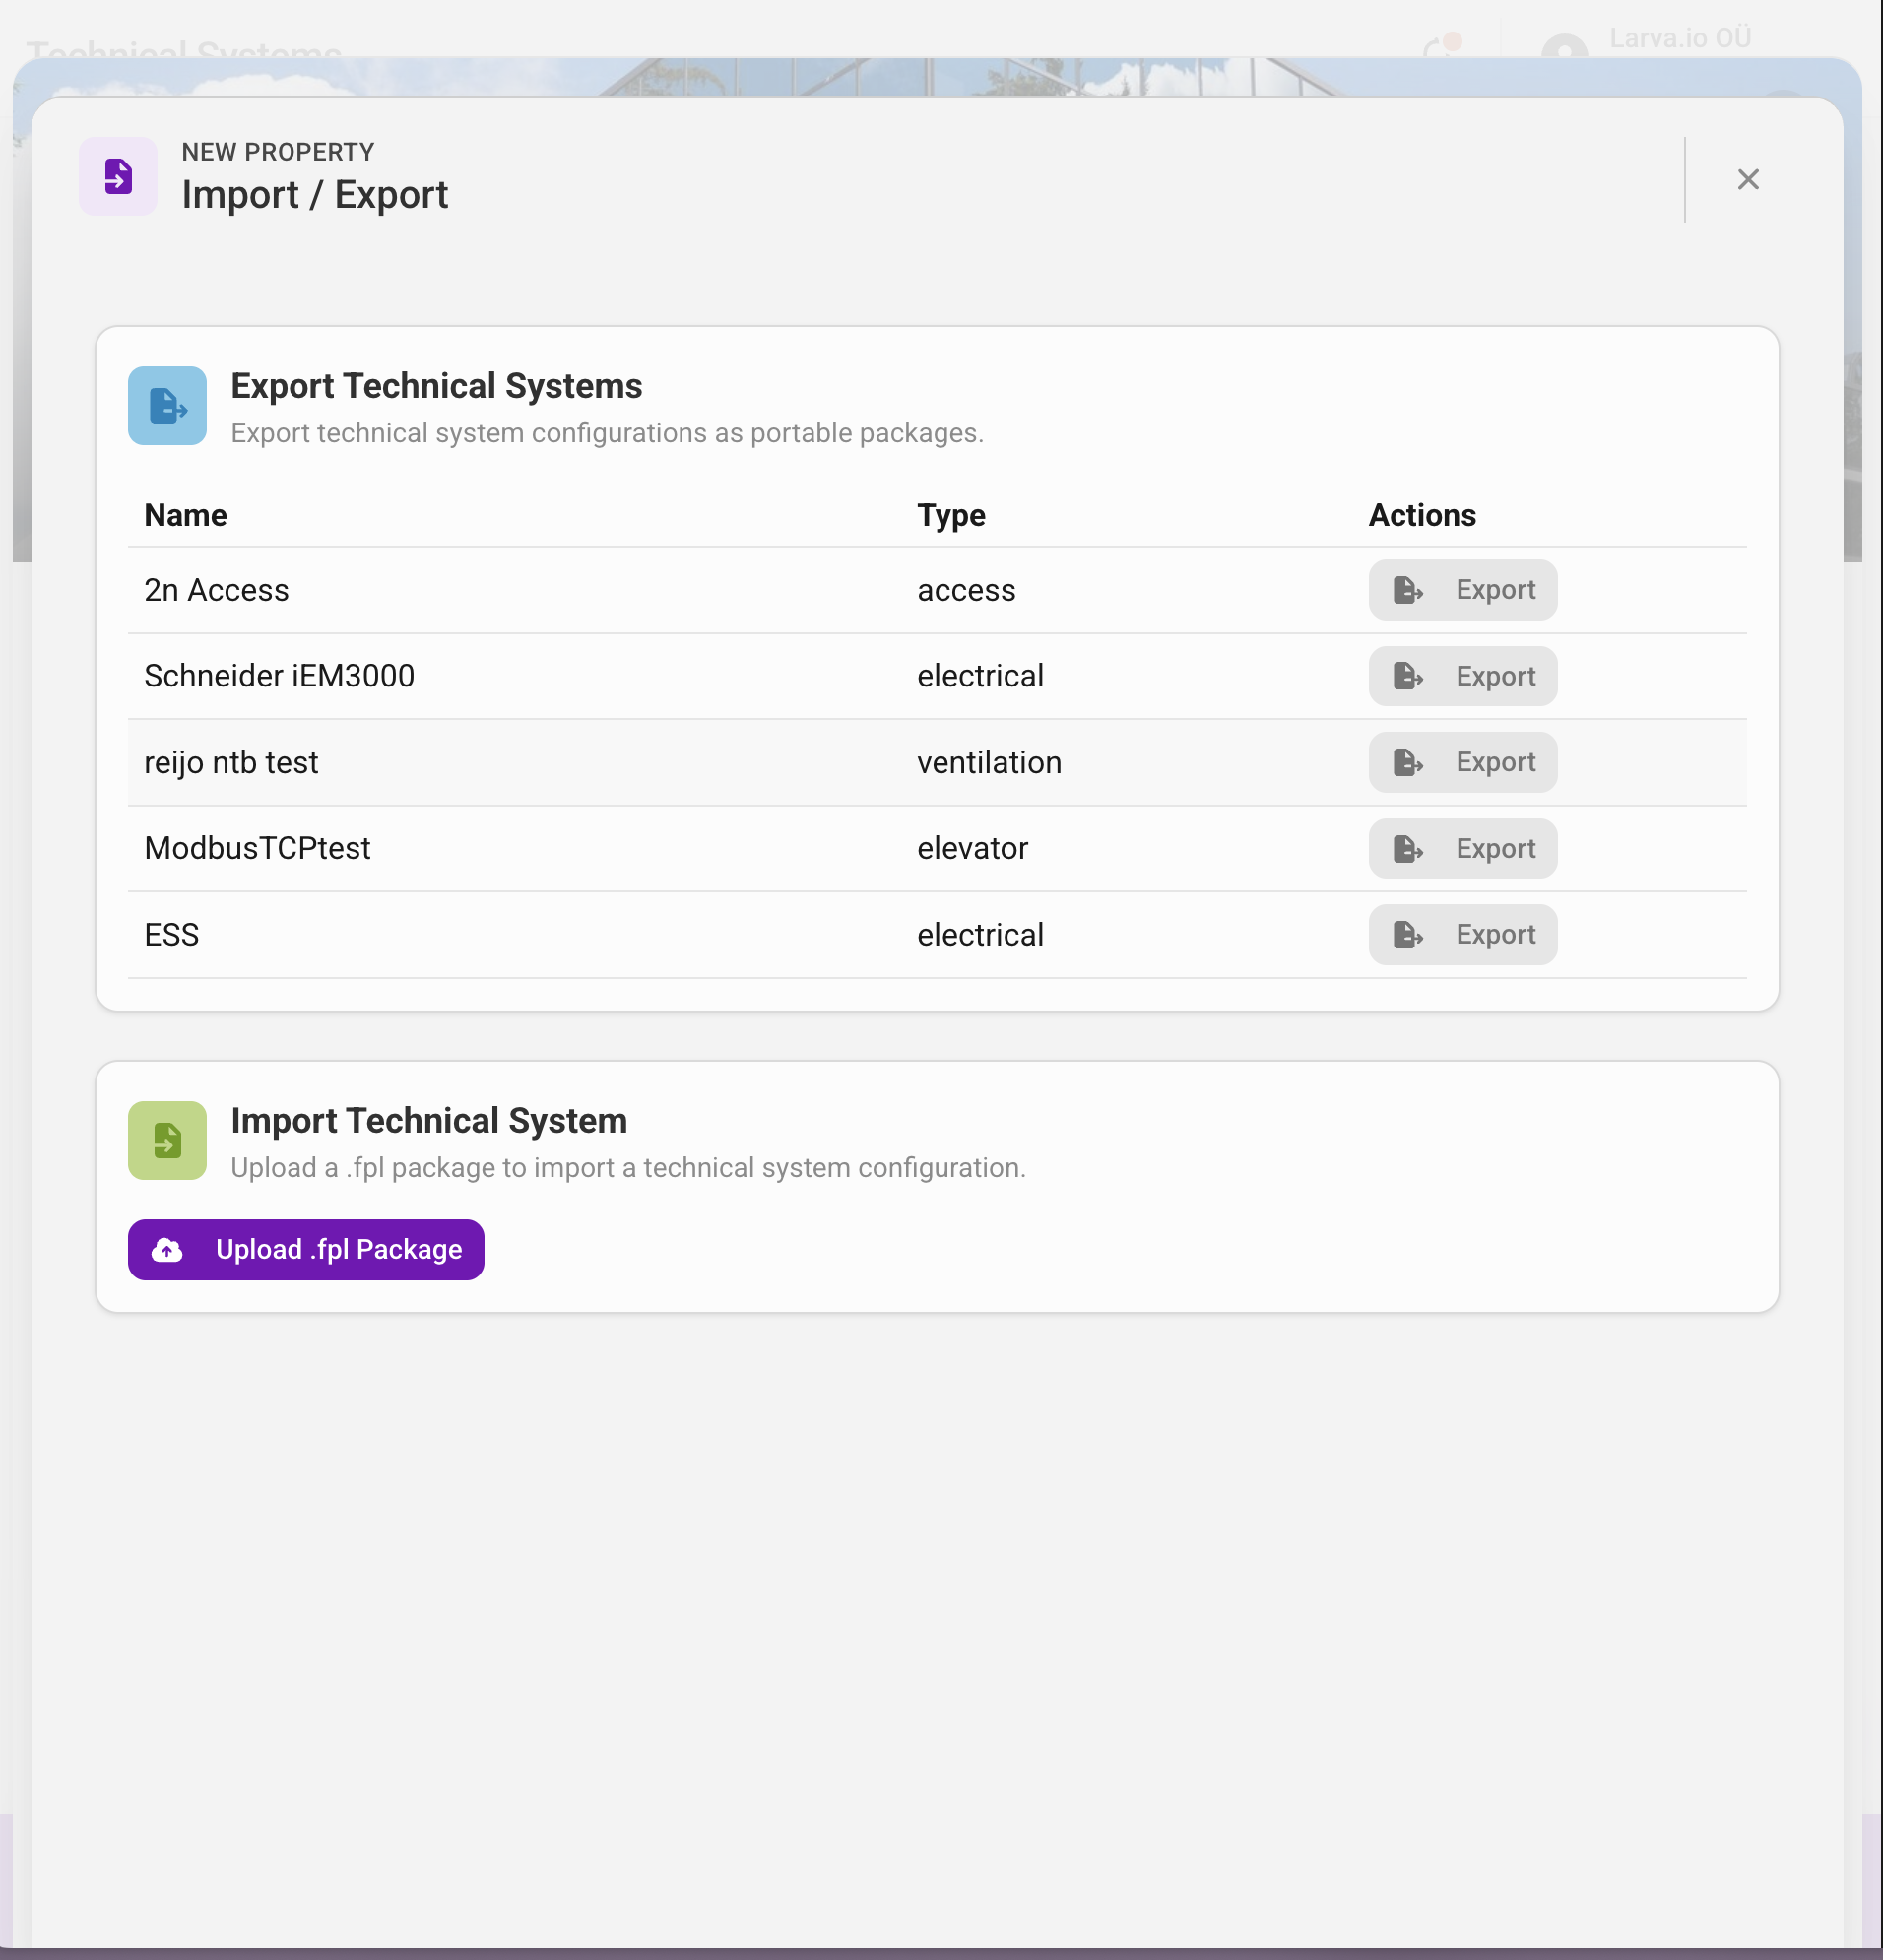This screenshot has height=1960, width=1883.
Task: Click the green Import Technical System icon
Action: [166, 1140]
